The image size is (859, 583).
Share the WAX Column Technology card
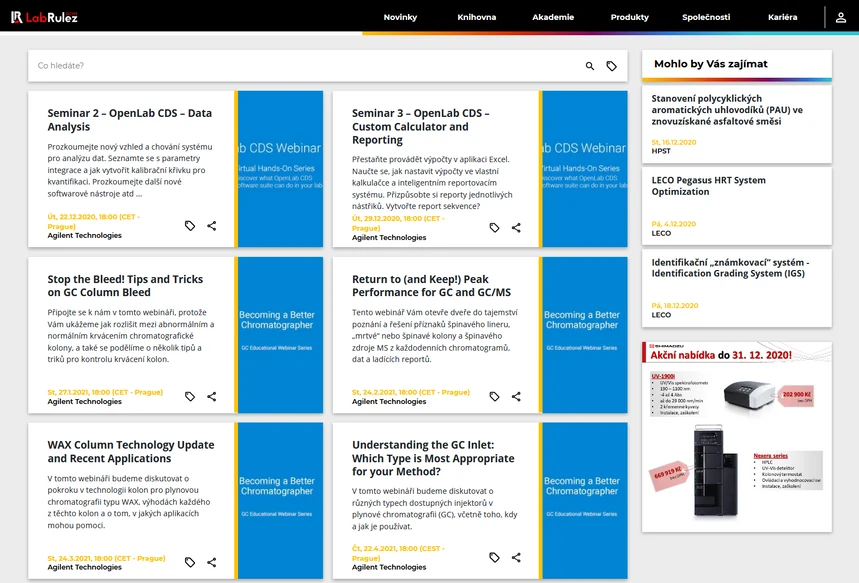(x=211, y=562)
